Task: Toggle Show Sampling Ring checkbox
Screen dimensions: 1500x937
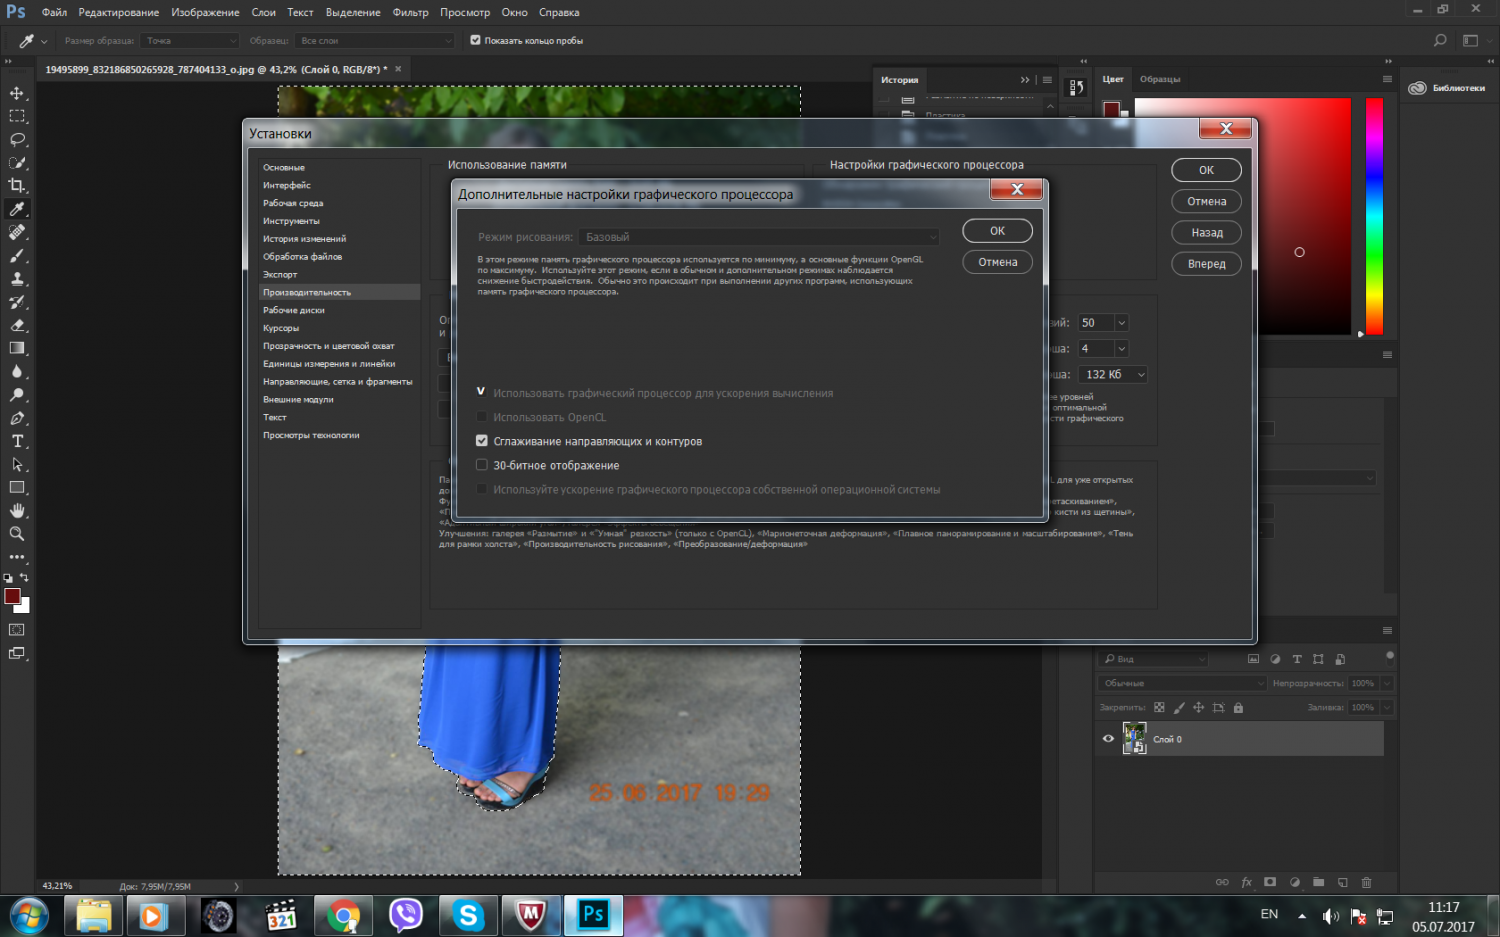Action: (x=475, y=41)
